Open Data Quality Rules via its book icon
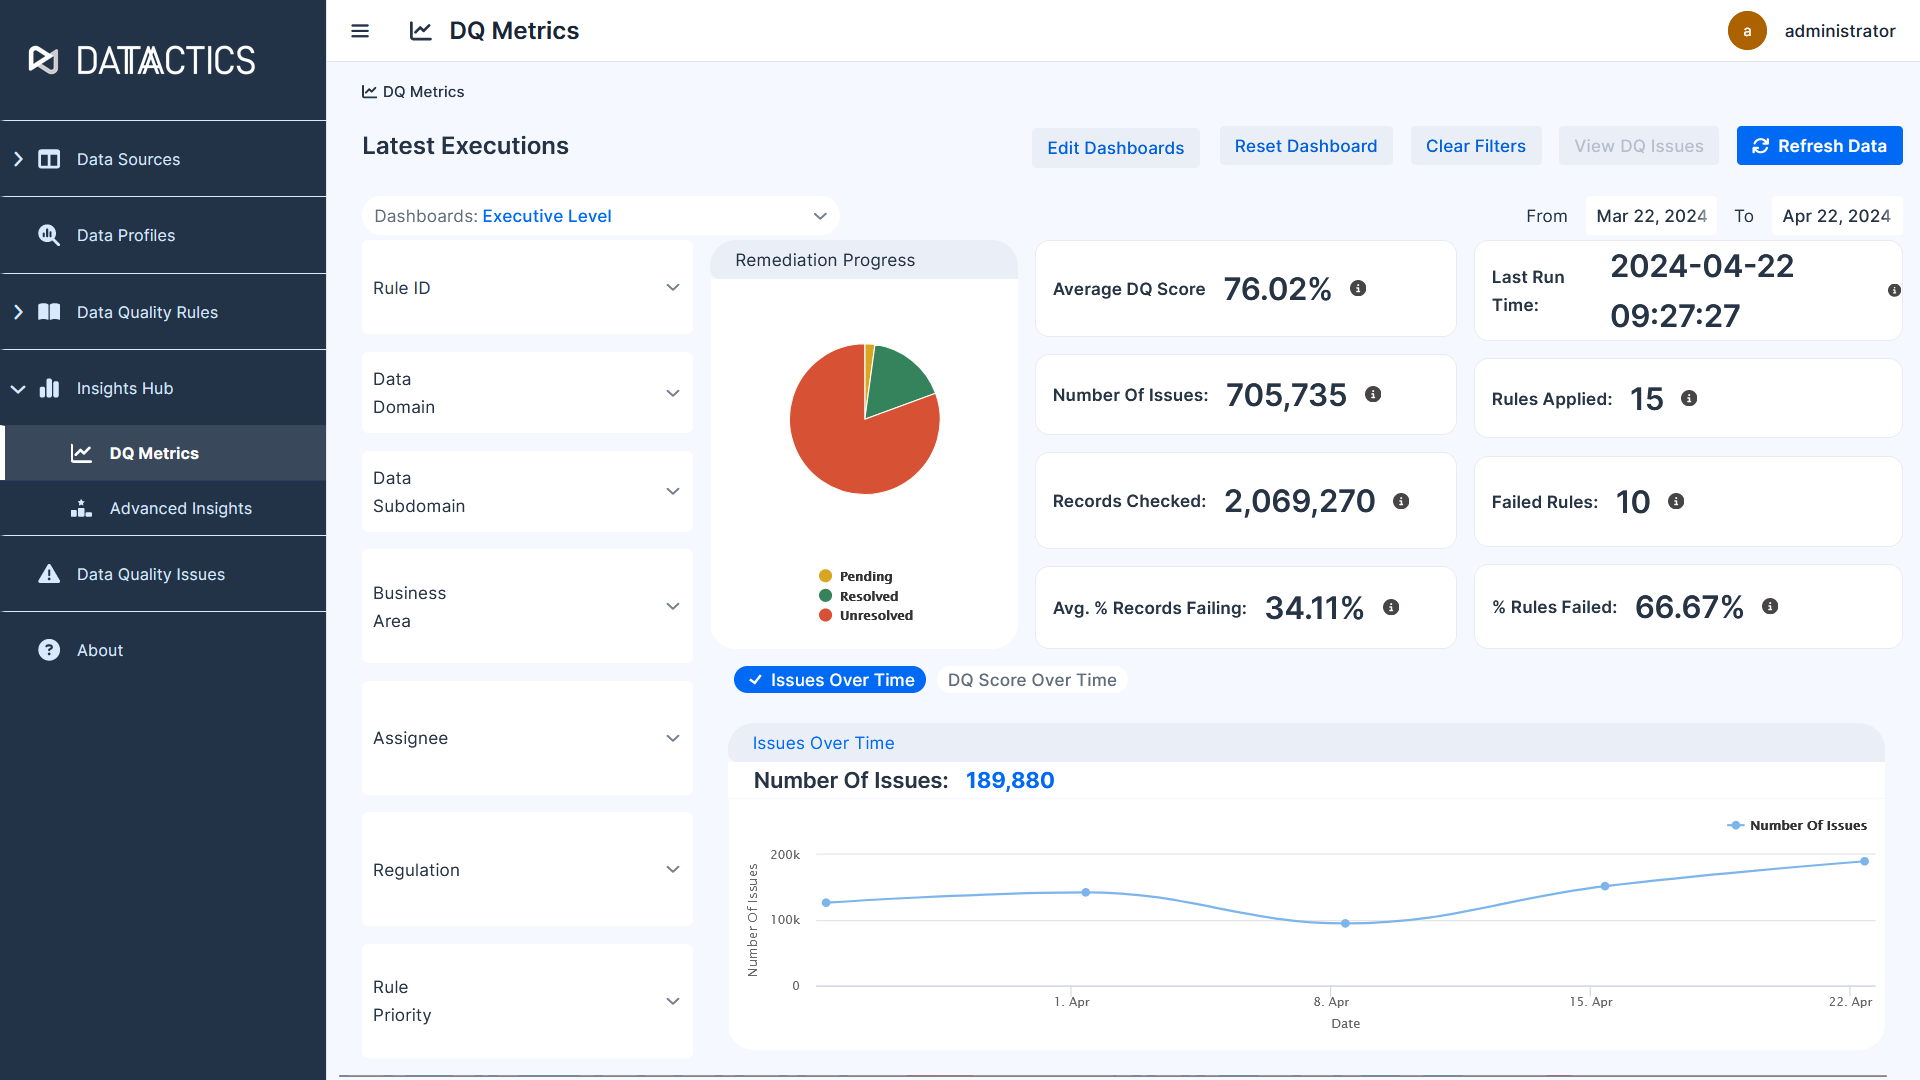 click(x=49, y=312)
